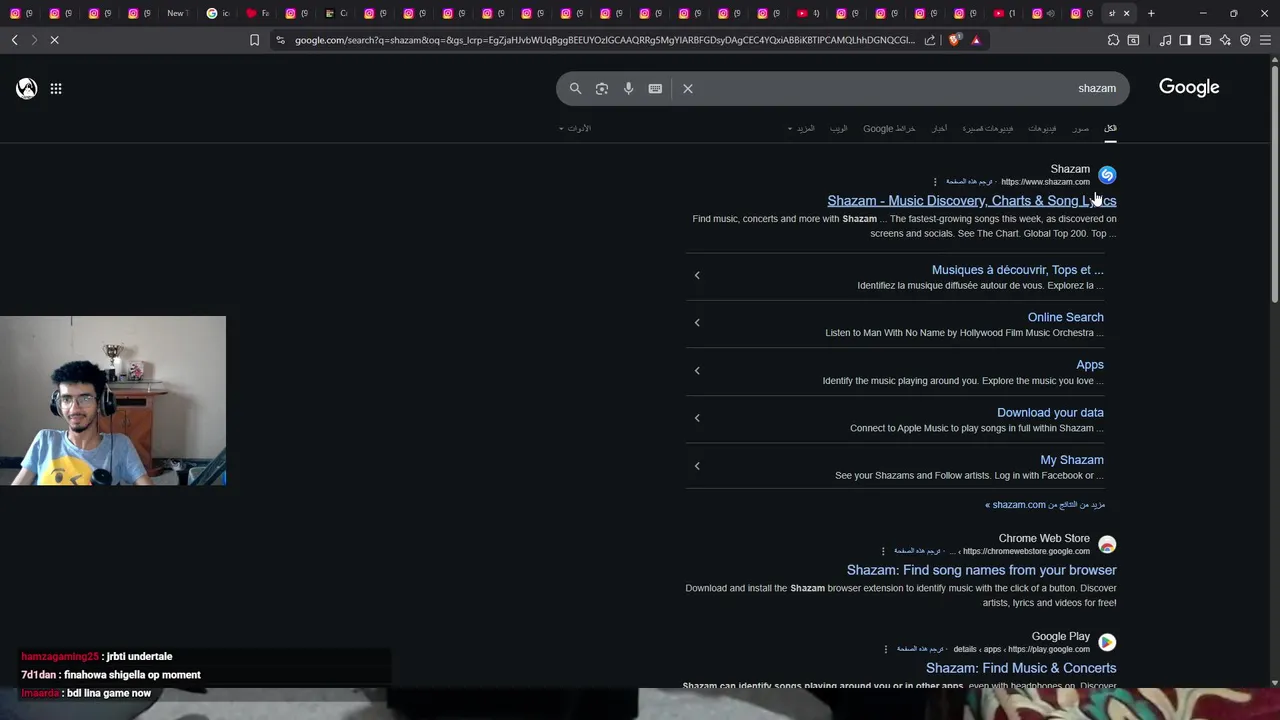Image resolution: width=1280 pixels, height=720 pixels.
Task: Translate the shazam.com page link
Action: click(x=969, y=182)
